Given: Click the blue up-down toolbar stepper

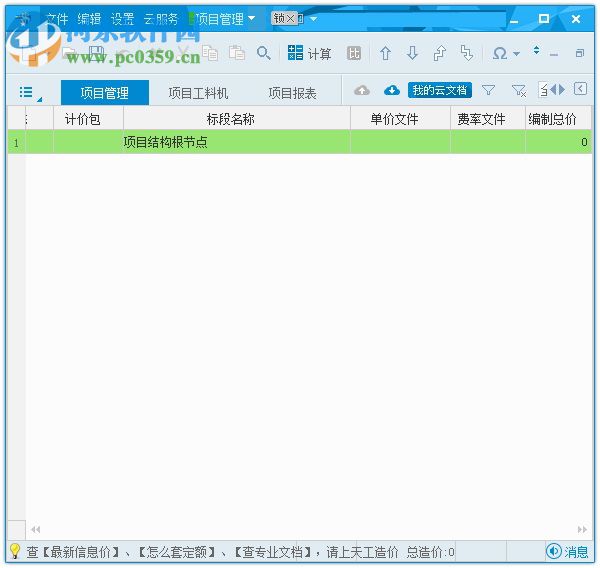Looking at the screenshot, I should coord(536,50).
